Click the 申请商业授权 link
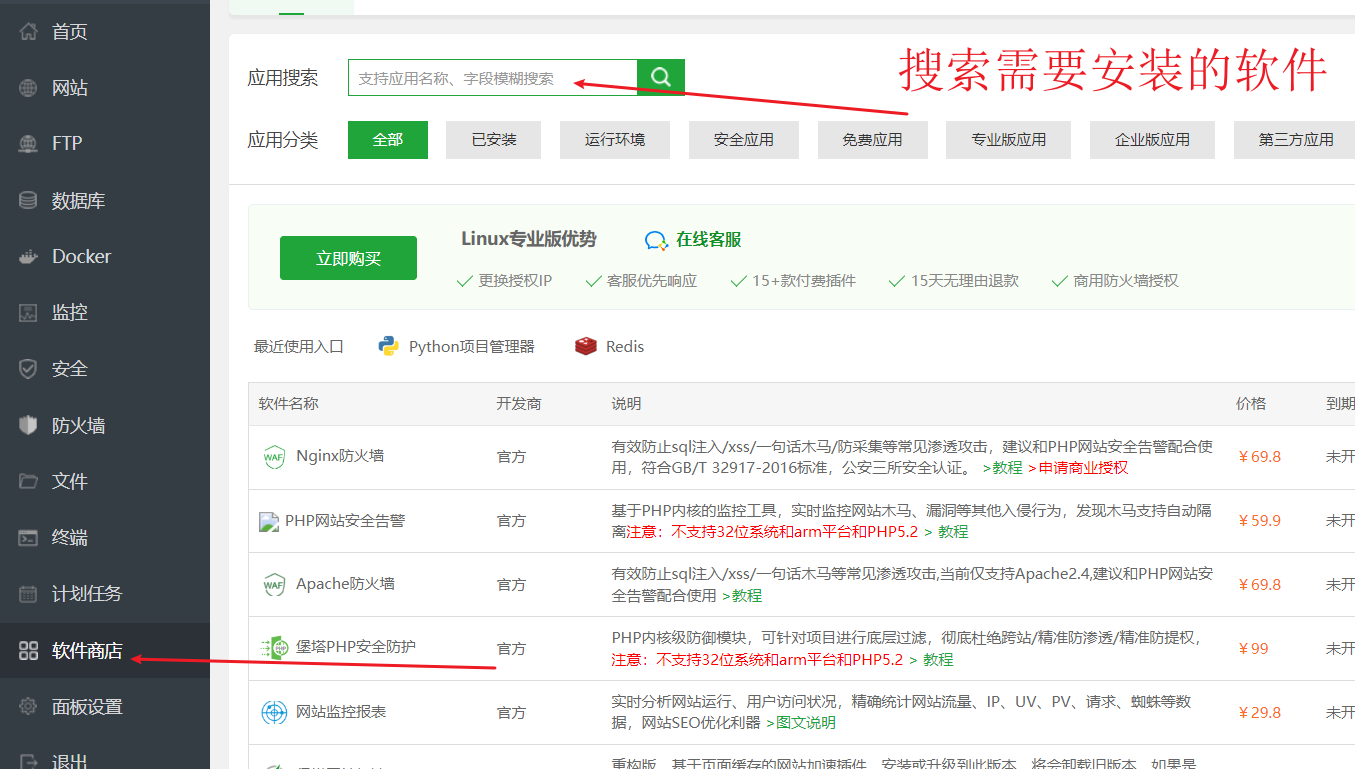The width and height of the screenshot is (1355, 769). coord(1078,467)
